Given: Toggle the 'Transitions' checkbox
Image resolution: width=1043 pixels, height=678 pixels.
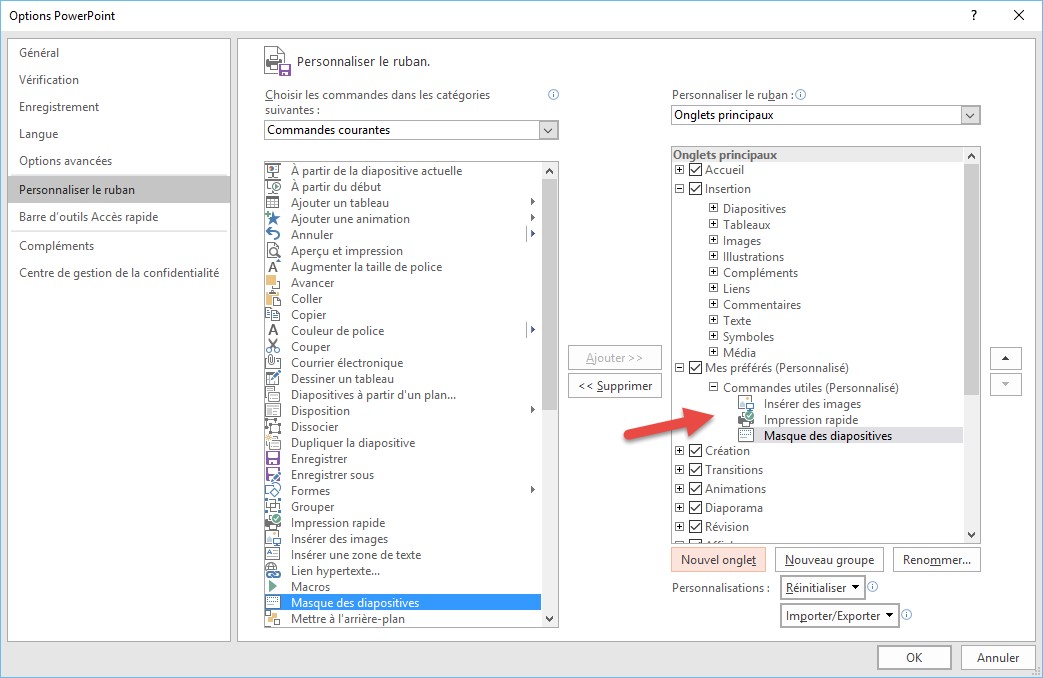Looking at the screenshot, I should 696,470.
